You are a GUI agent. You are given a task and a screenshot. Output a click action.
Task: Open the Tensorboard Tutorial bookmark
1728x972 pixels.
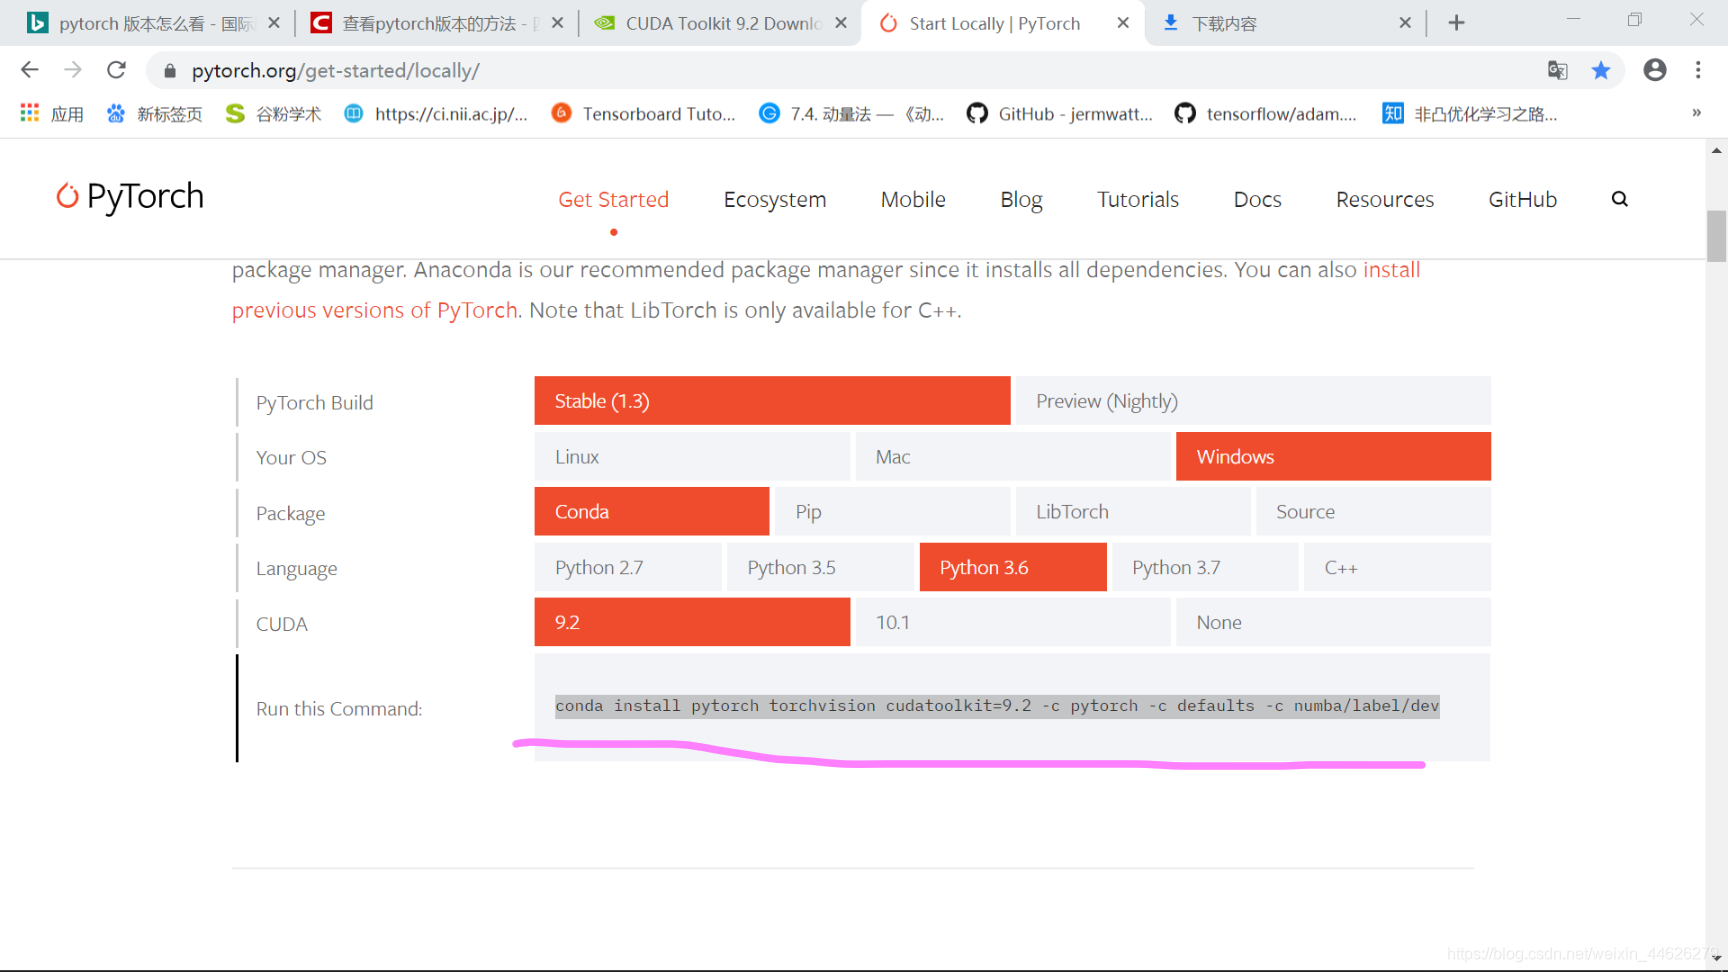[x=643, y=114]
